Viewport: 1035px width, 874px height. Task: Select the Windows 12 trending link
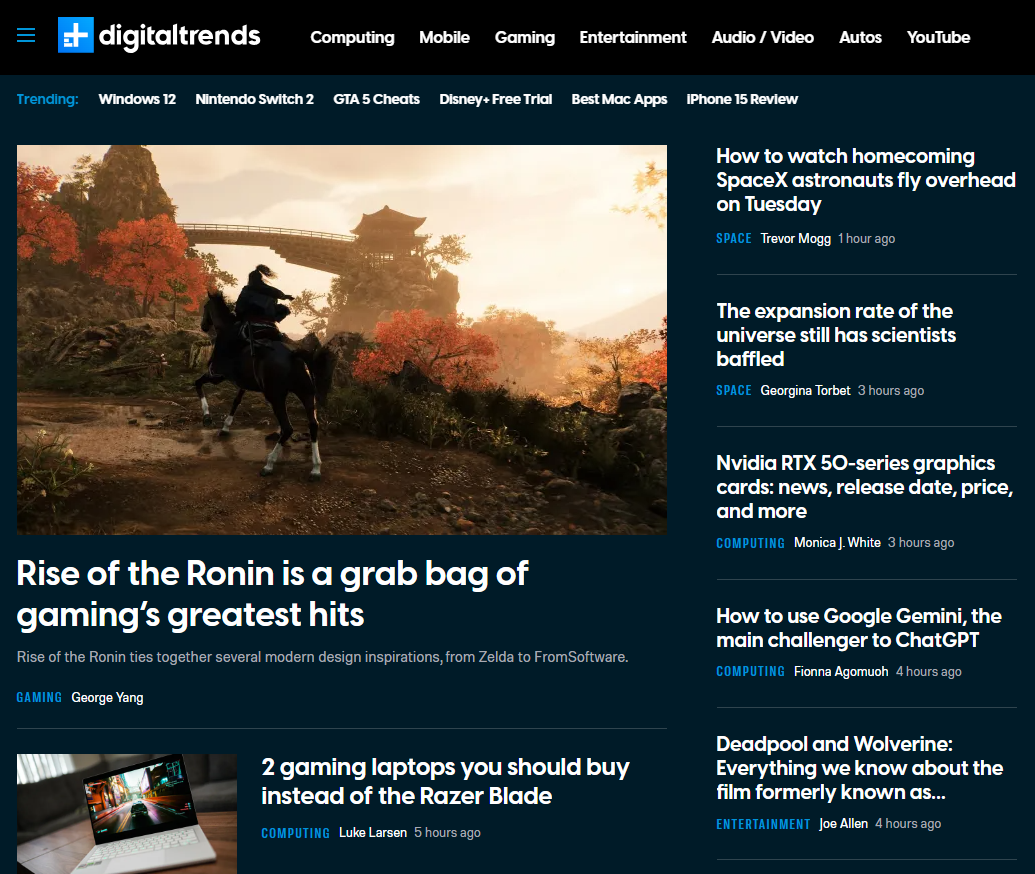point(137,99)
